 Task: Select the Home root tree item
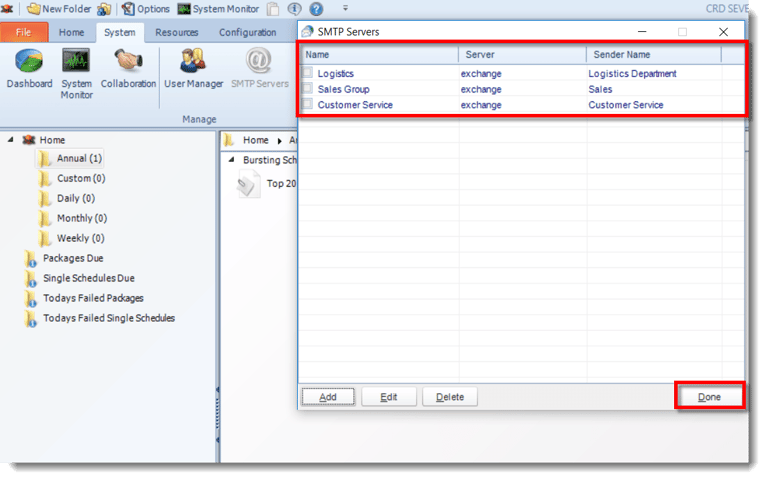click(x=52, y=140)
